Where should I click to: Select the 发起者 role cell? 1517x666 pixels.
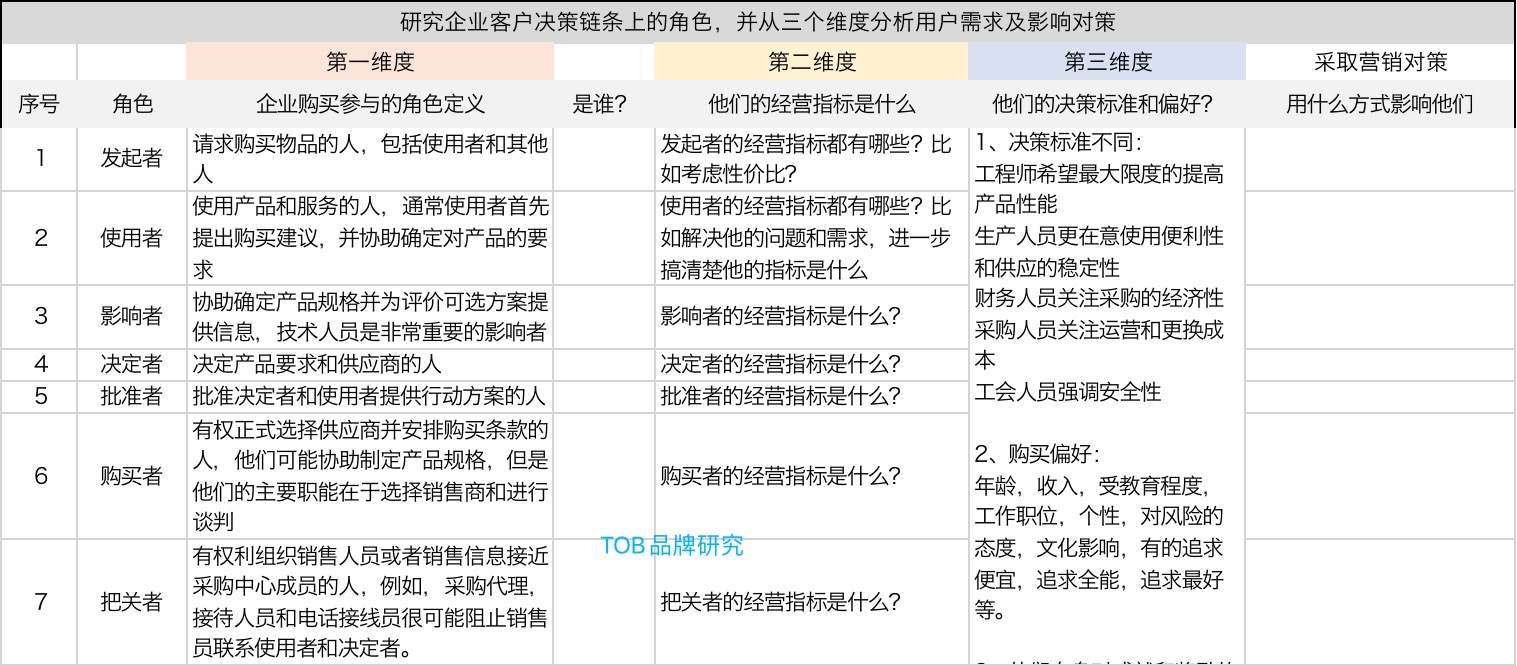(132, 158)
